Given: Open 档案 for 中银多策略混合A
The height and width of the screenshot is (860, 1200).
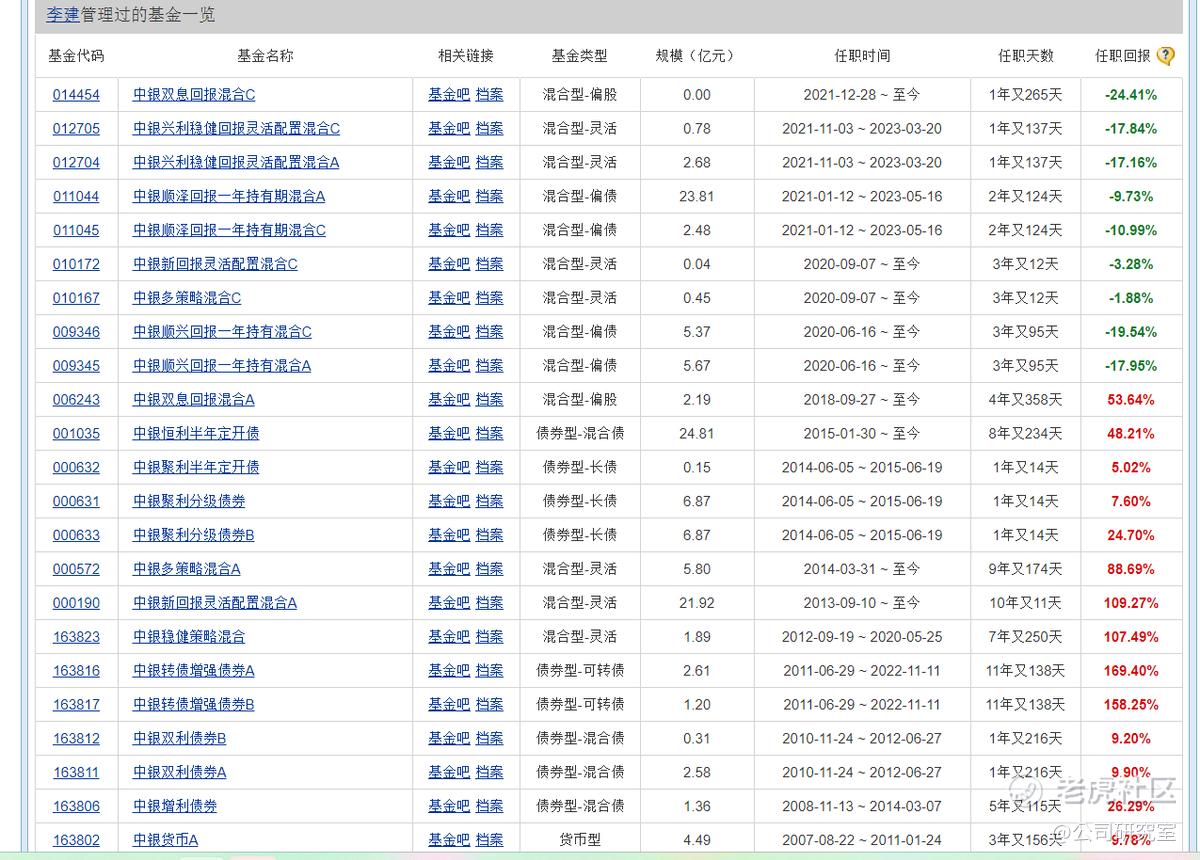Looking at the screenshot, I should 489,569.
